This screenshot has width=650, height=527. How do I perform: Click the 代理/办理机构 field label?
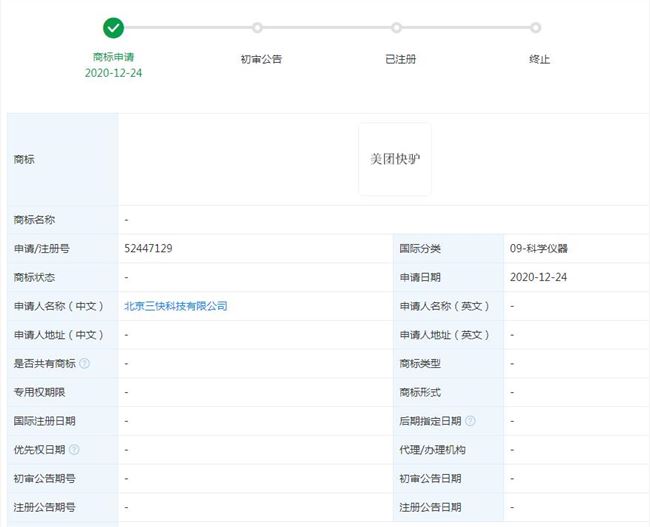[x=432, y=449]
